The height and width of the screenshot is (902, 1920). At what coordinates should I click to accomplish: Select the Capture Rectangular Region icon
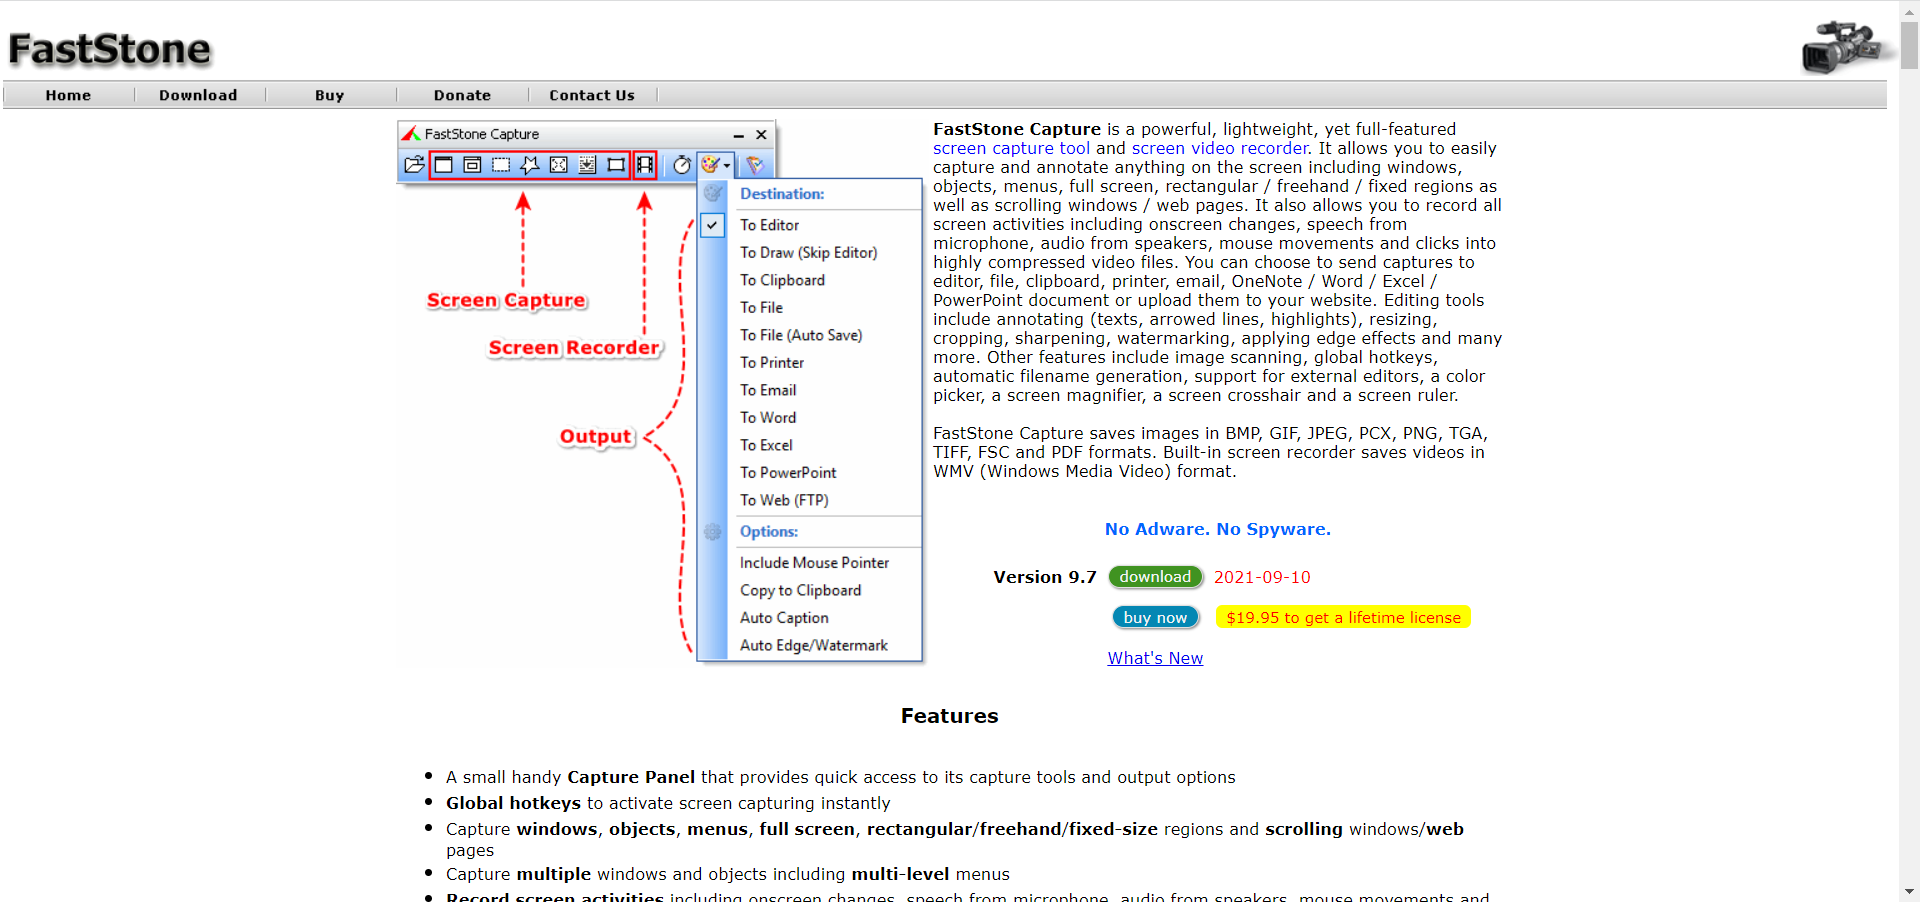tap(501, 165)
